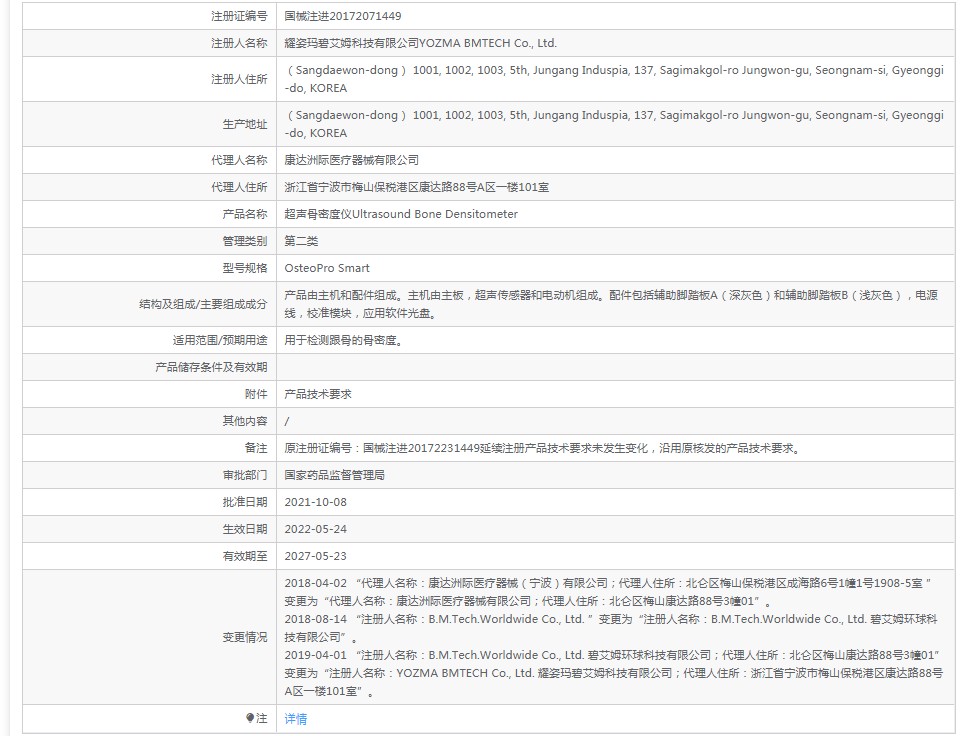Select management class value 第二类
Image resolution: width=962 pixels, height=736 pixels.
tap(301, 241)
